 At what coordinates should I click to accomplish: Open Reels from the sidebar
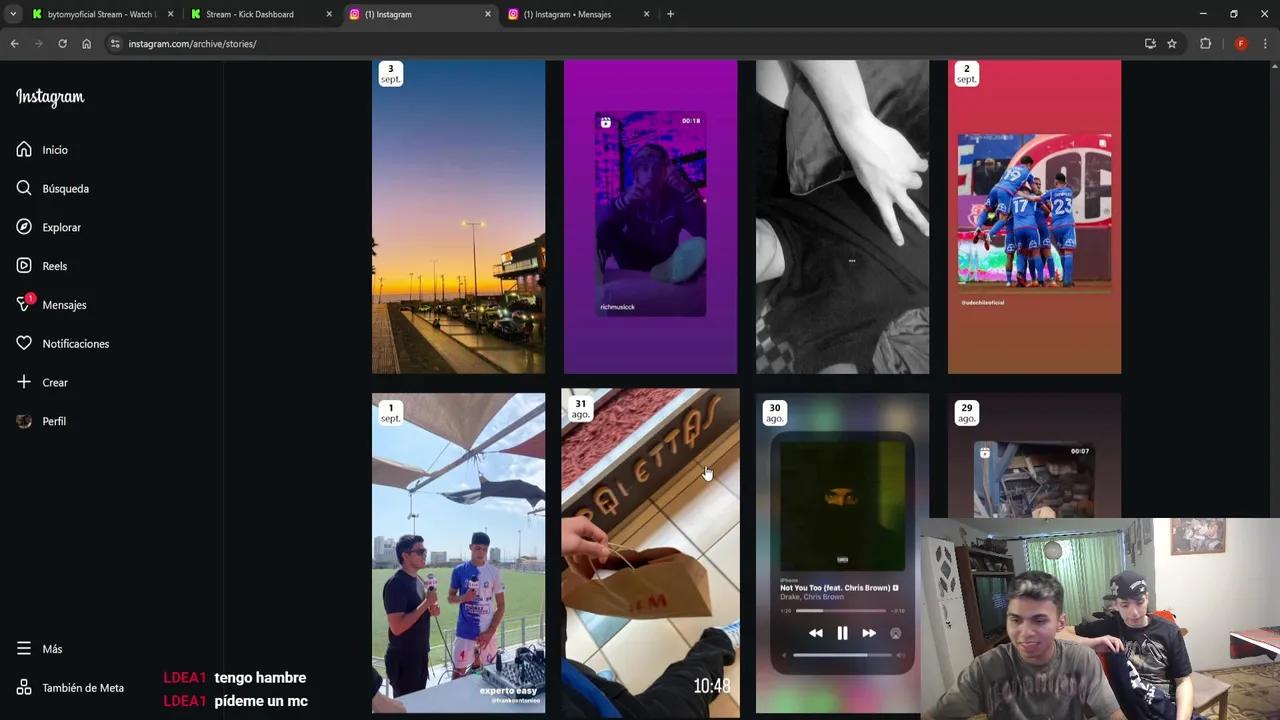click(42, 266)
